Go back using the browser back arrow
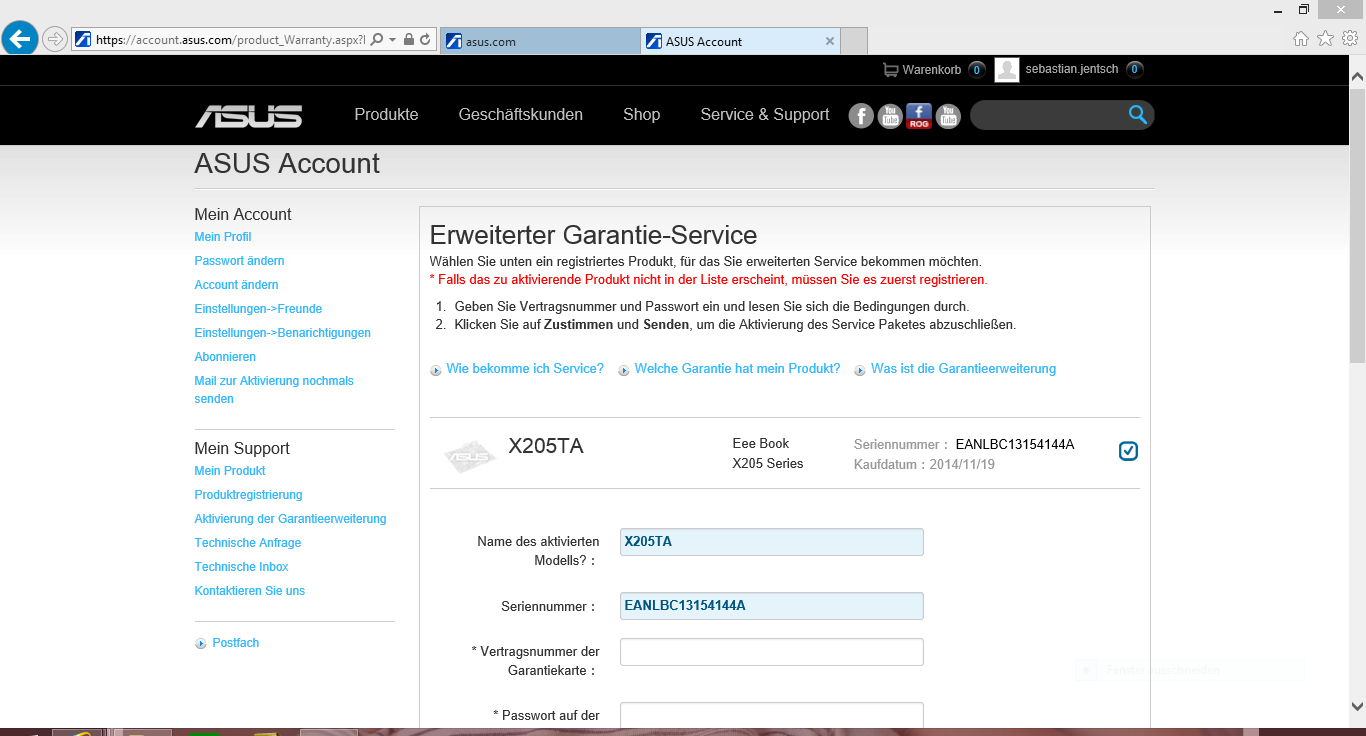 (x=20, y=39)
